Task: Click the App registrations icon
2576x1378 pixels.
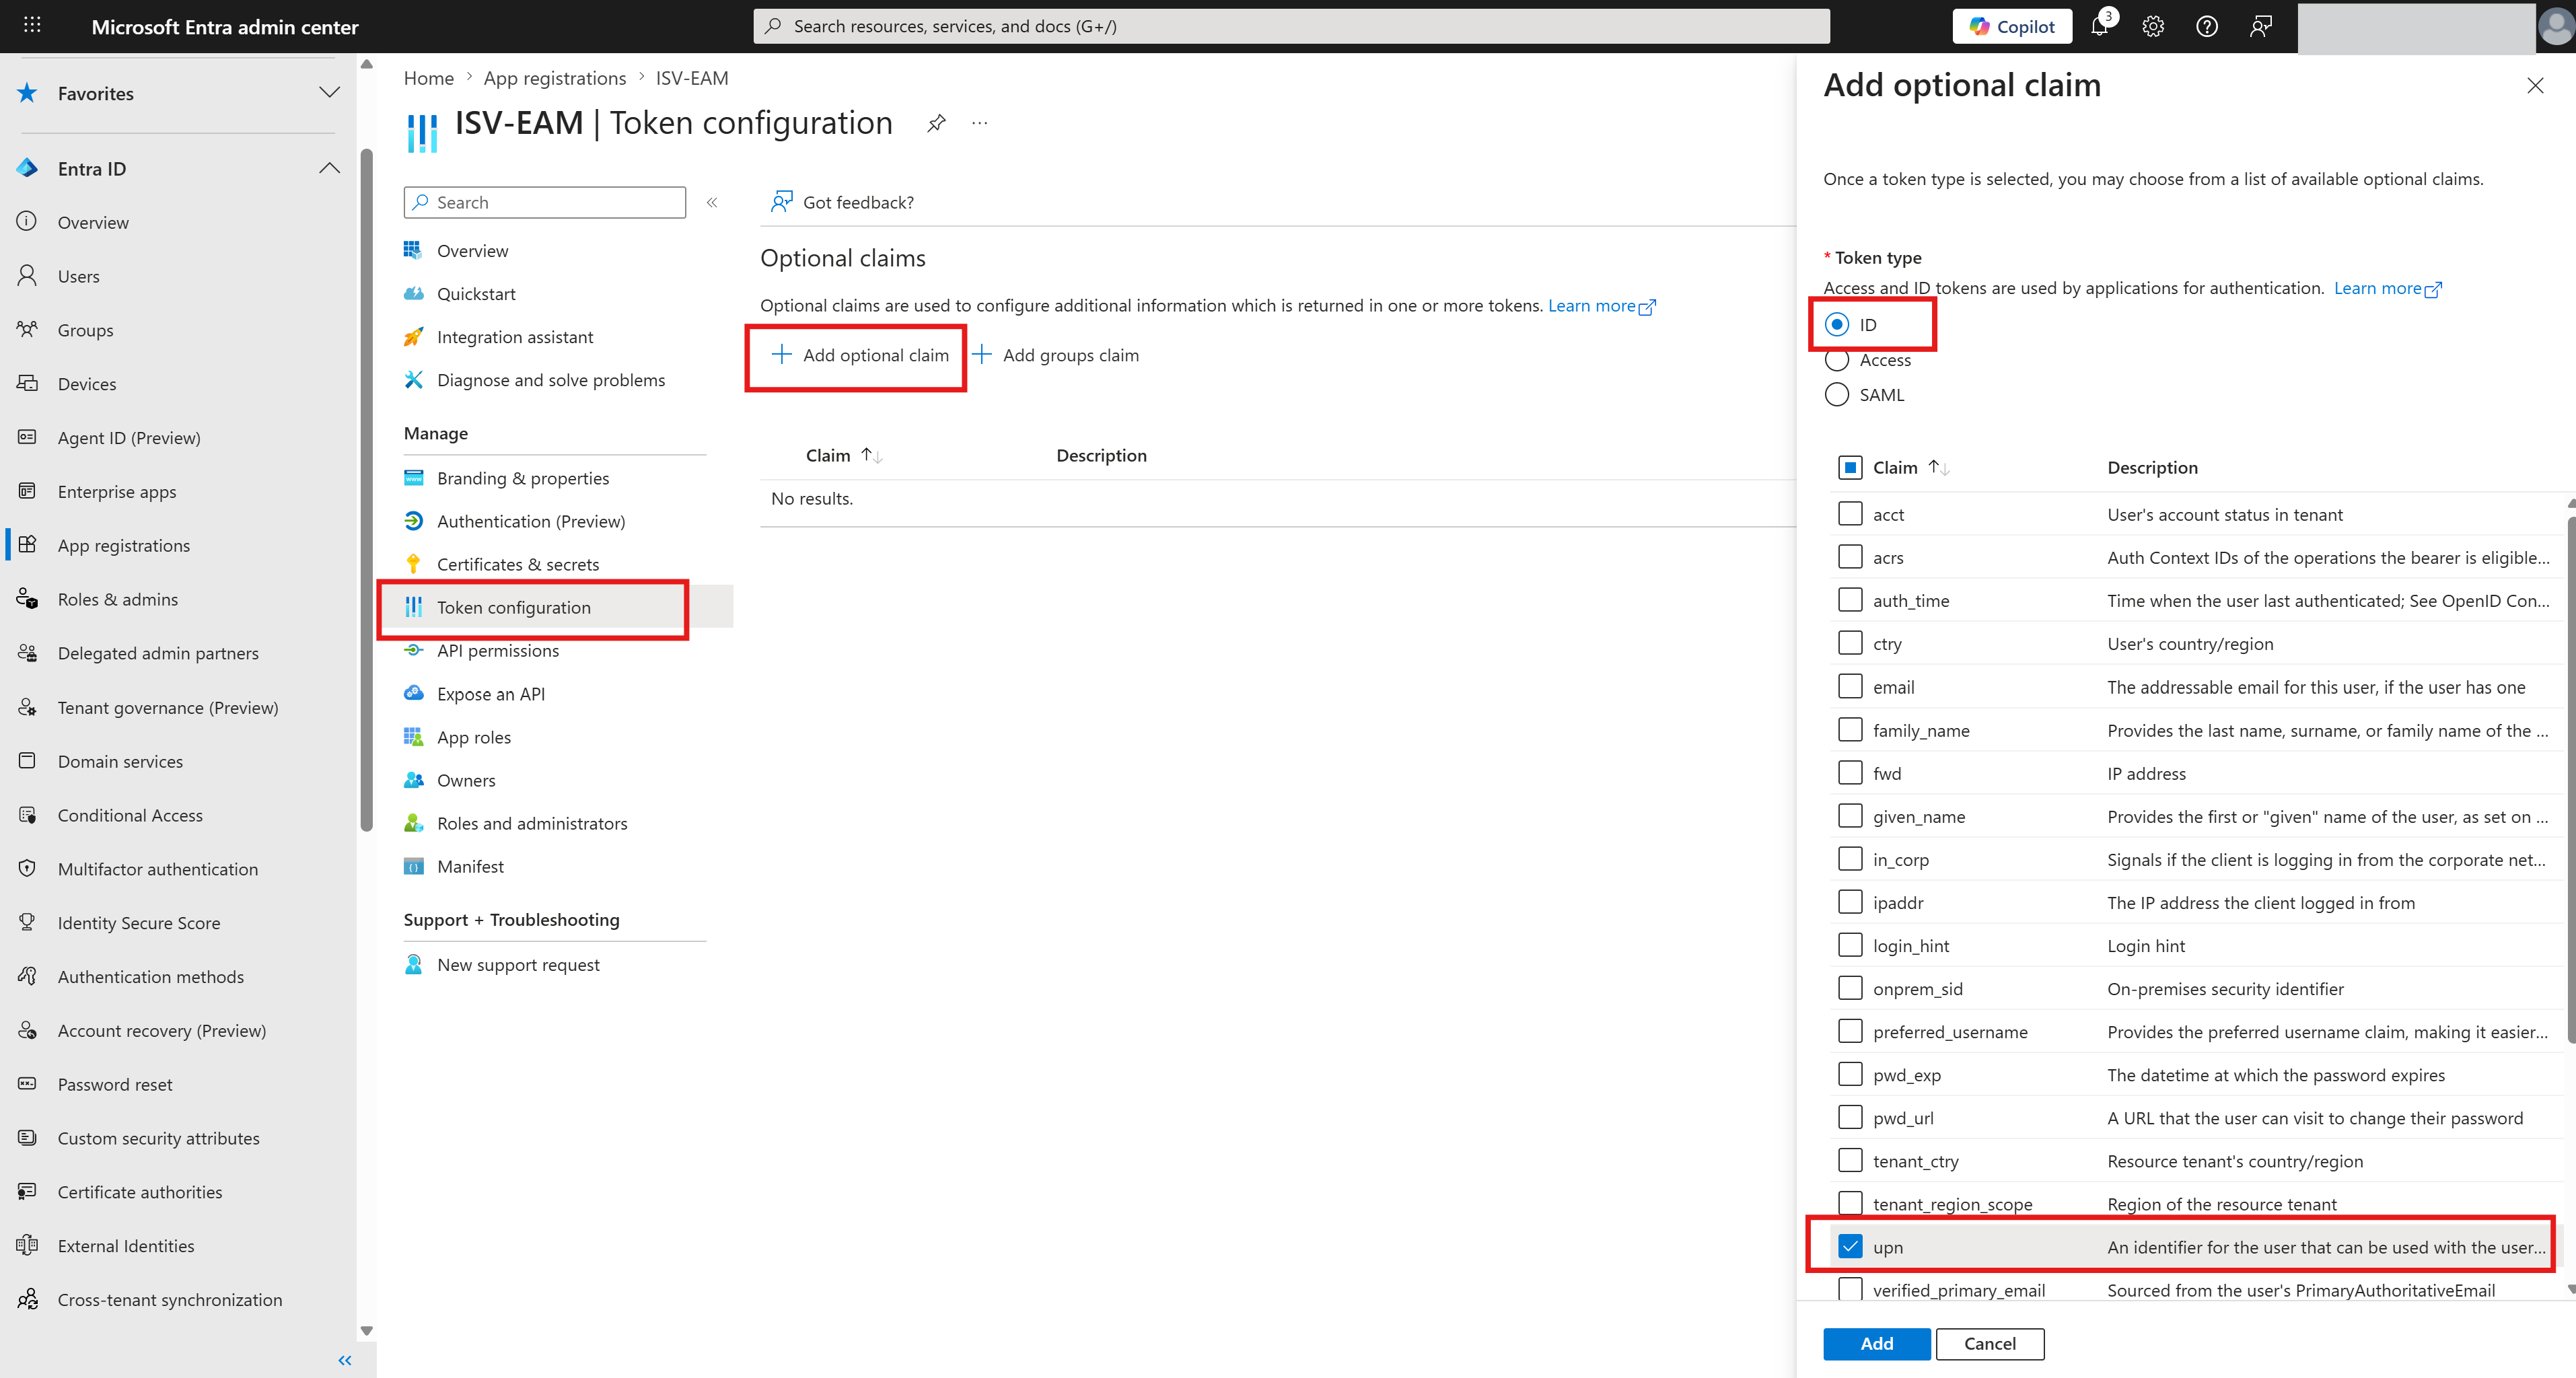Action: pos(27,545)
